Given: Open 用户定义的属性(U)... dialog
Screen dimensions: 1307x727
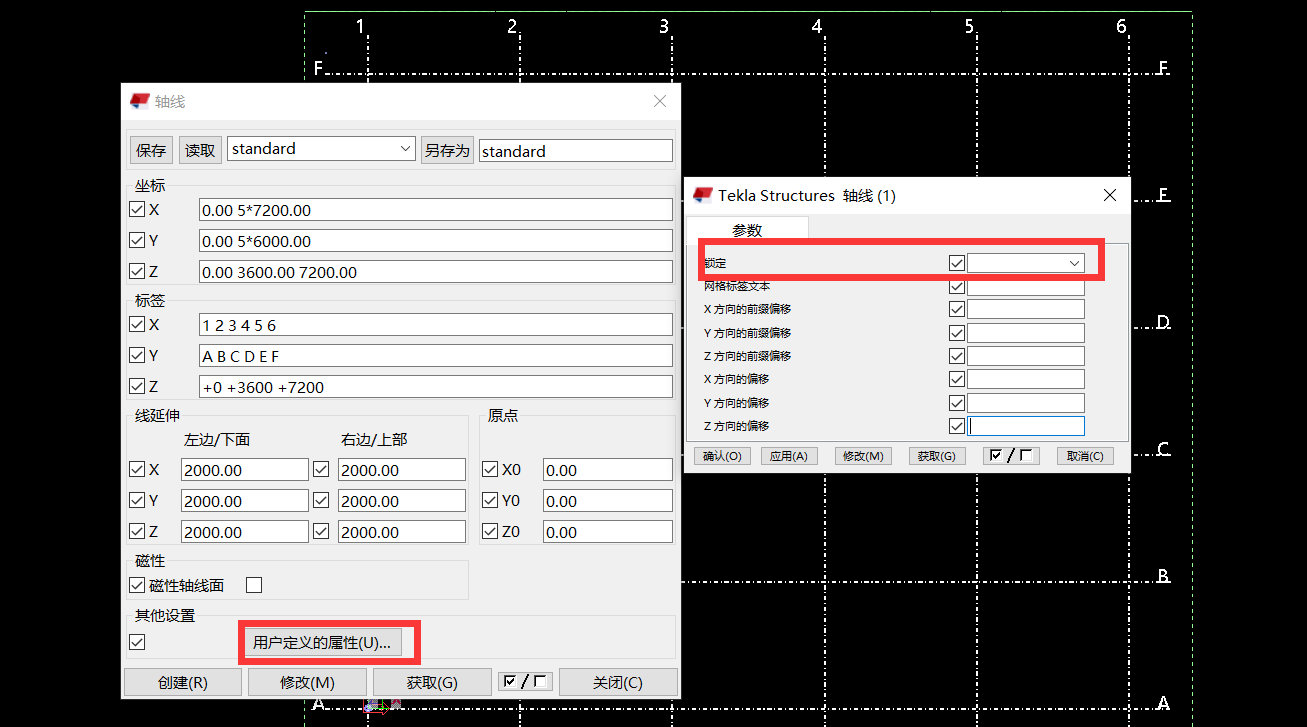Looking at the screenshot, I should 322,642.
